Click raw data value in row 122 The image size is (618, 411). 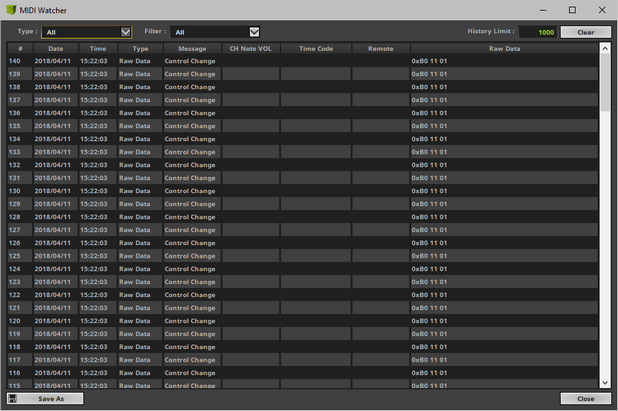[429, 295]
